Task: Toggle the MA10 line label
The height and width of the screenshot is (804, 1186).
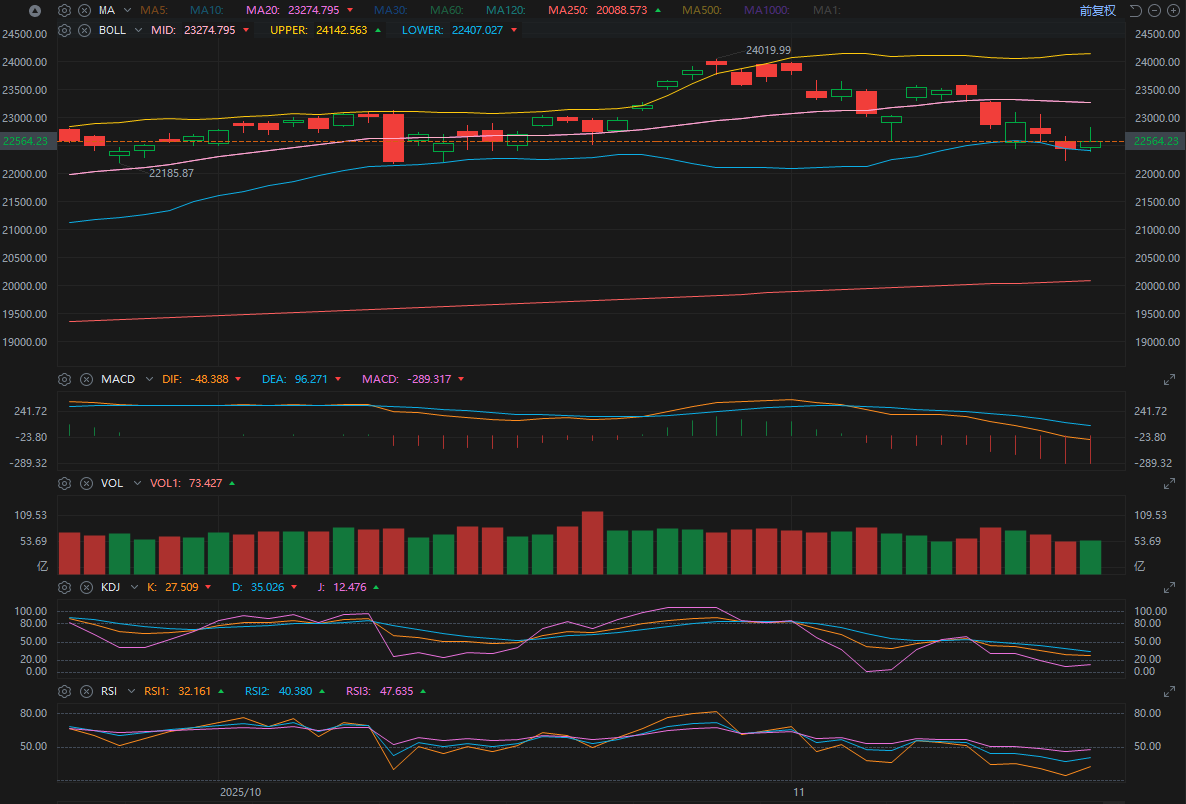Action: pyautogui.click(x=206, y=11)
